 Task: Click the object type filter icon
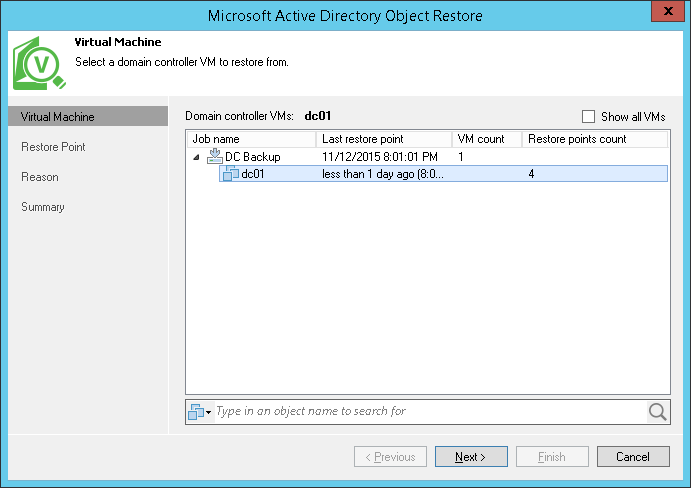point(195,411)
